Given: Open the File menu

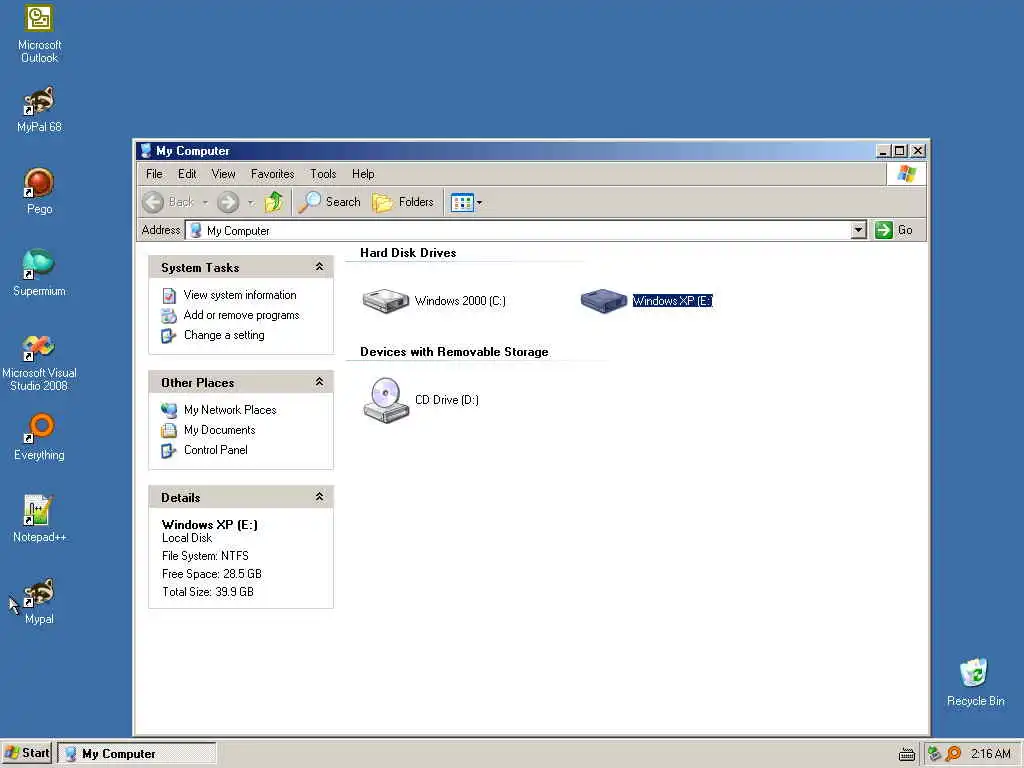Looking at the screenshot, I should (x=154, y=174).
